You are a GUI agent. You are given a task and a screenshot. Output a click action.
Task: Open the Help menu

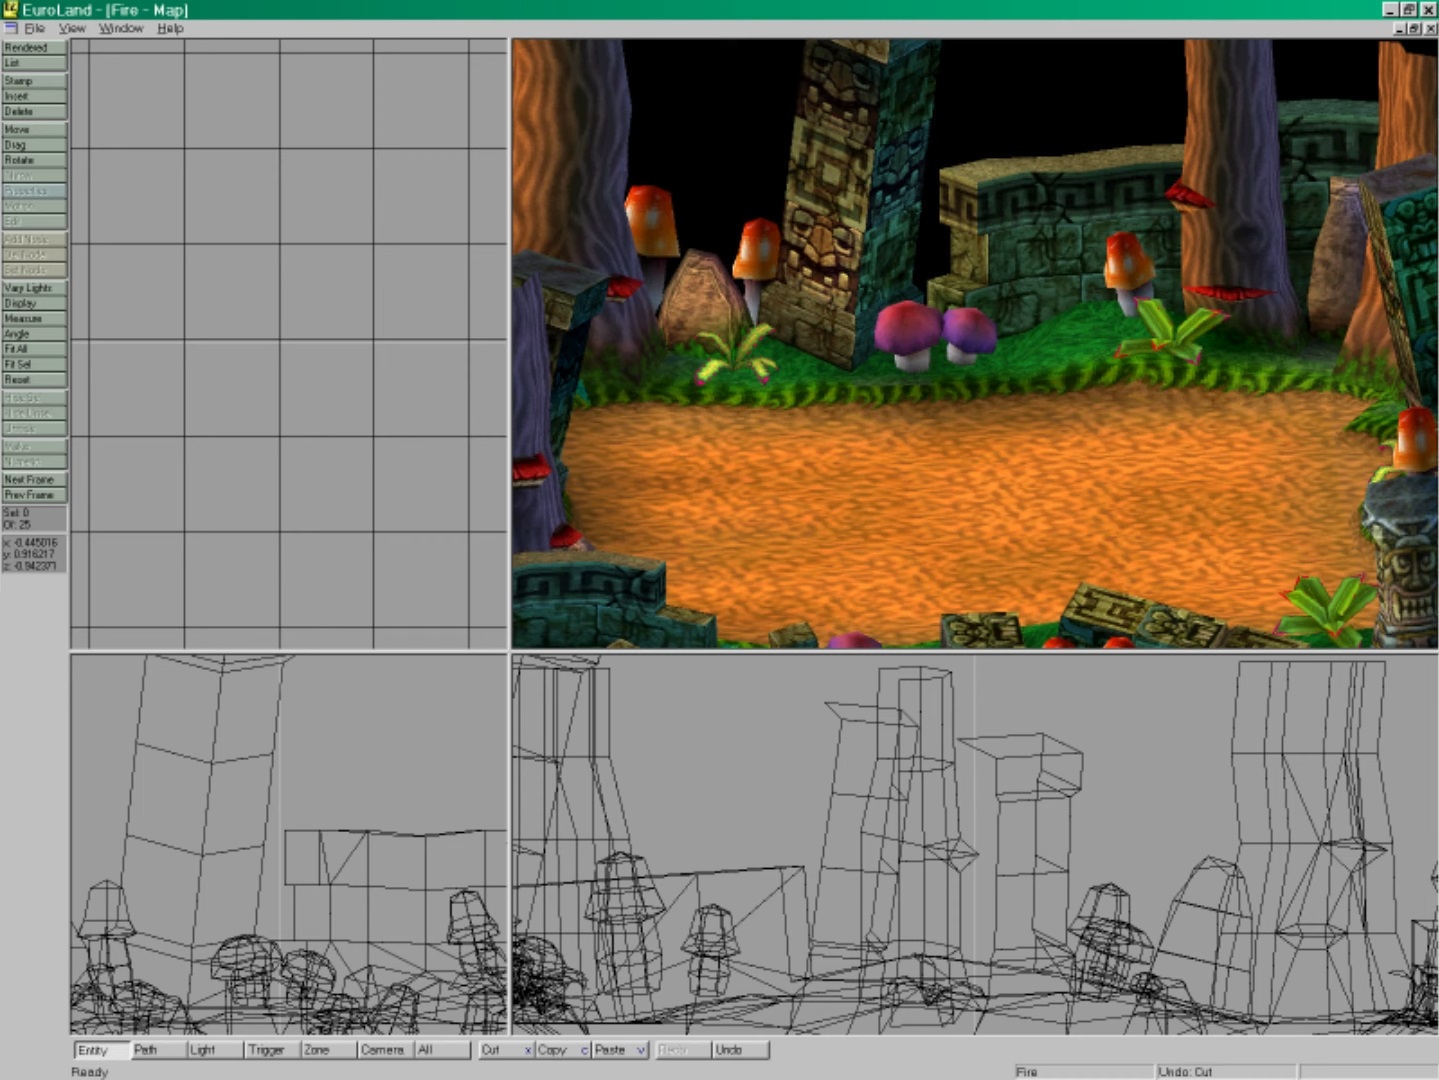coord(170,28)
